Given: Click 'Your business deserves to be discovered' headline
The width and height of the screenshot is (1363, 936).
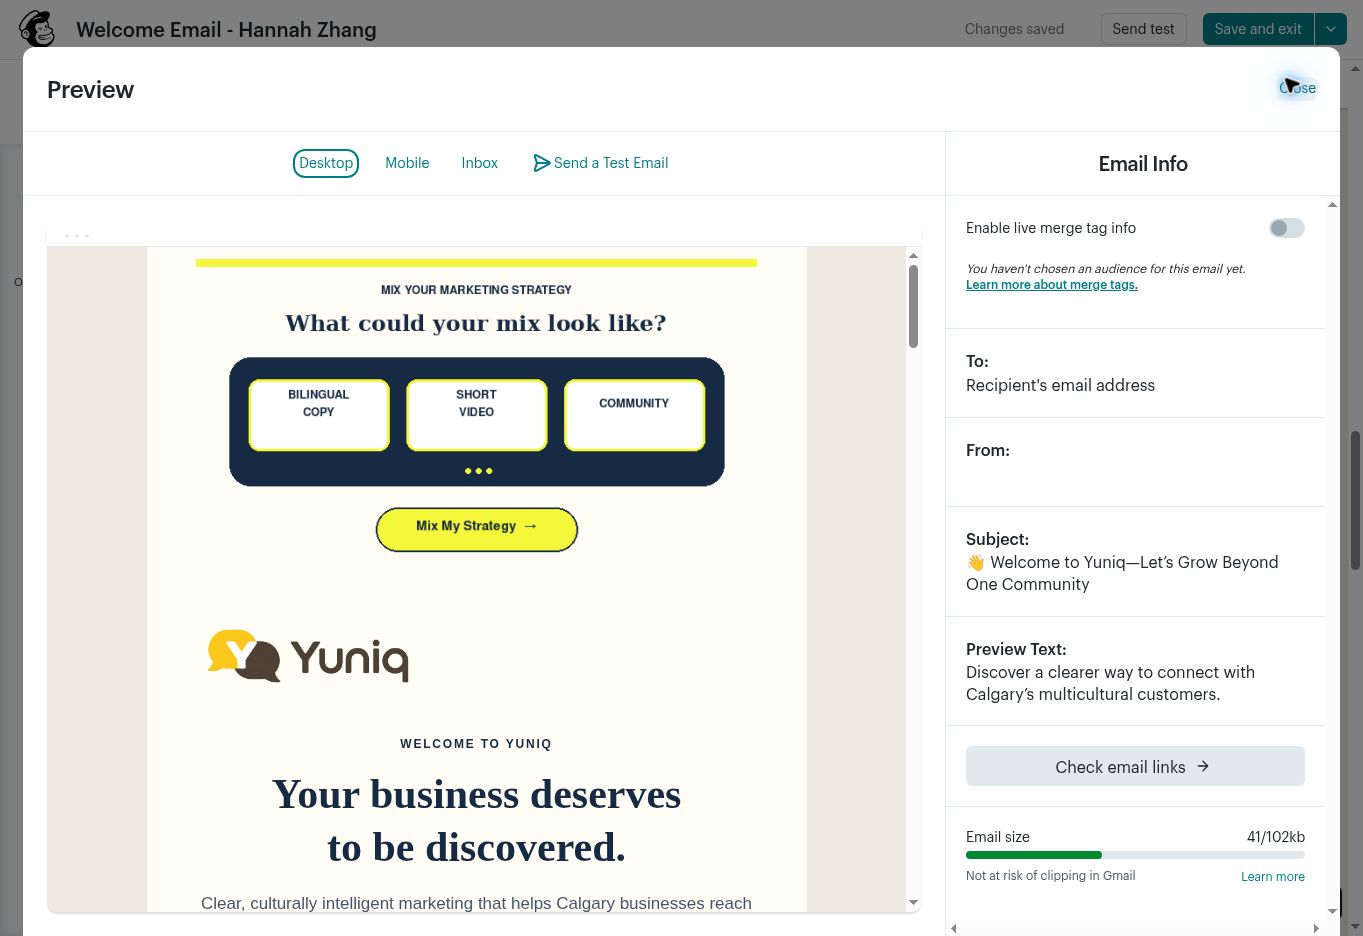Looking at the screenshot, I should 476,821.
